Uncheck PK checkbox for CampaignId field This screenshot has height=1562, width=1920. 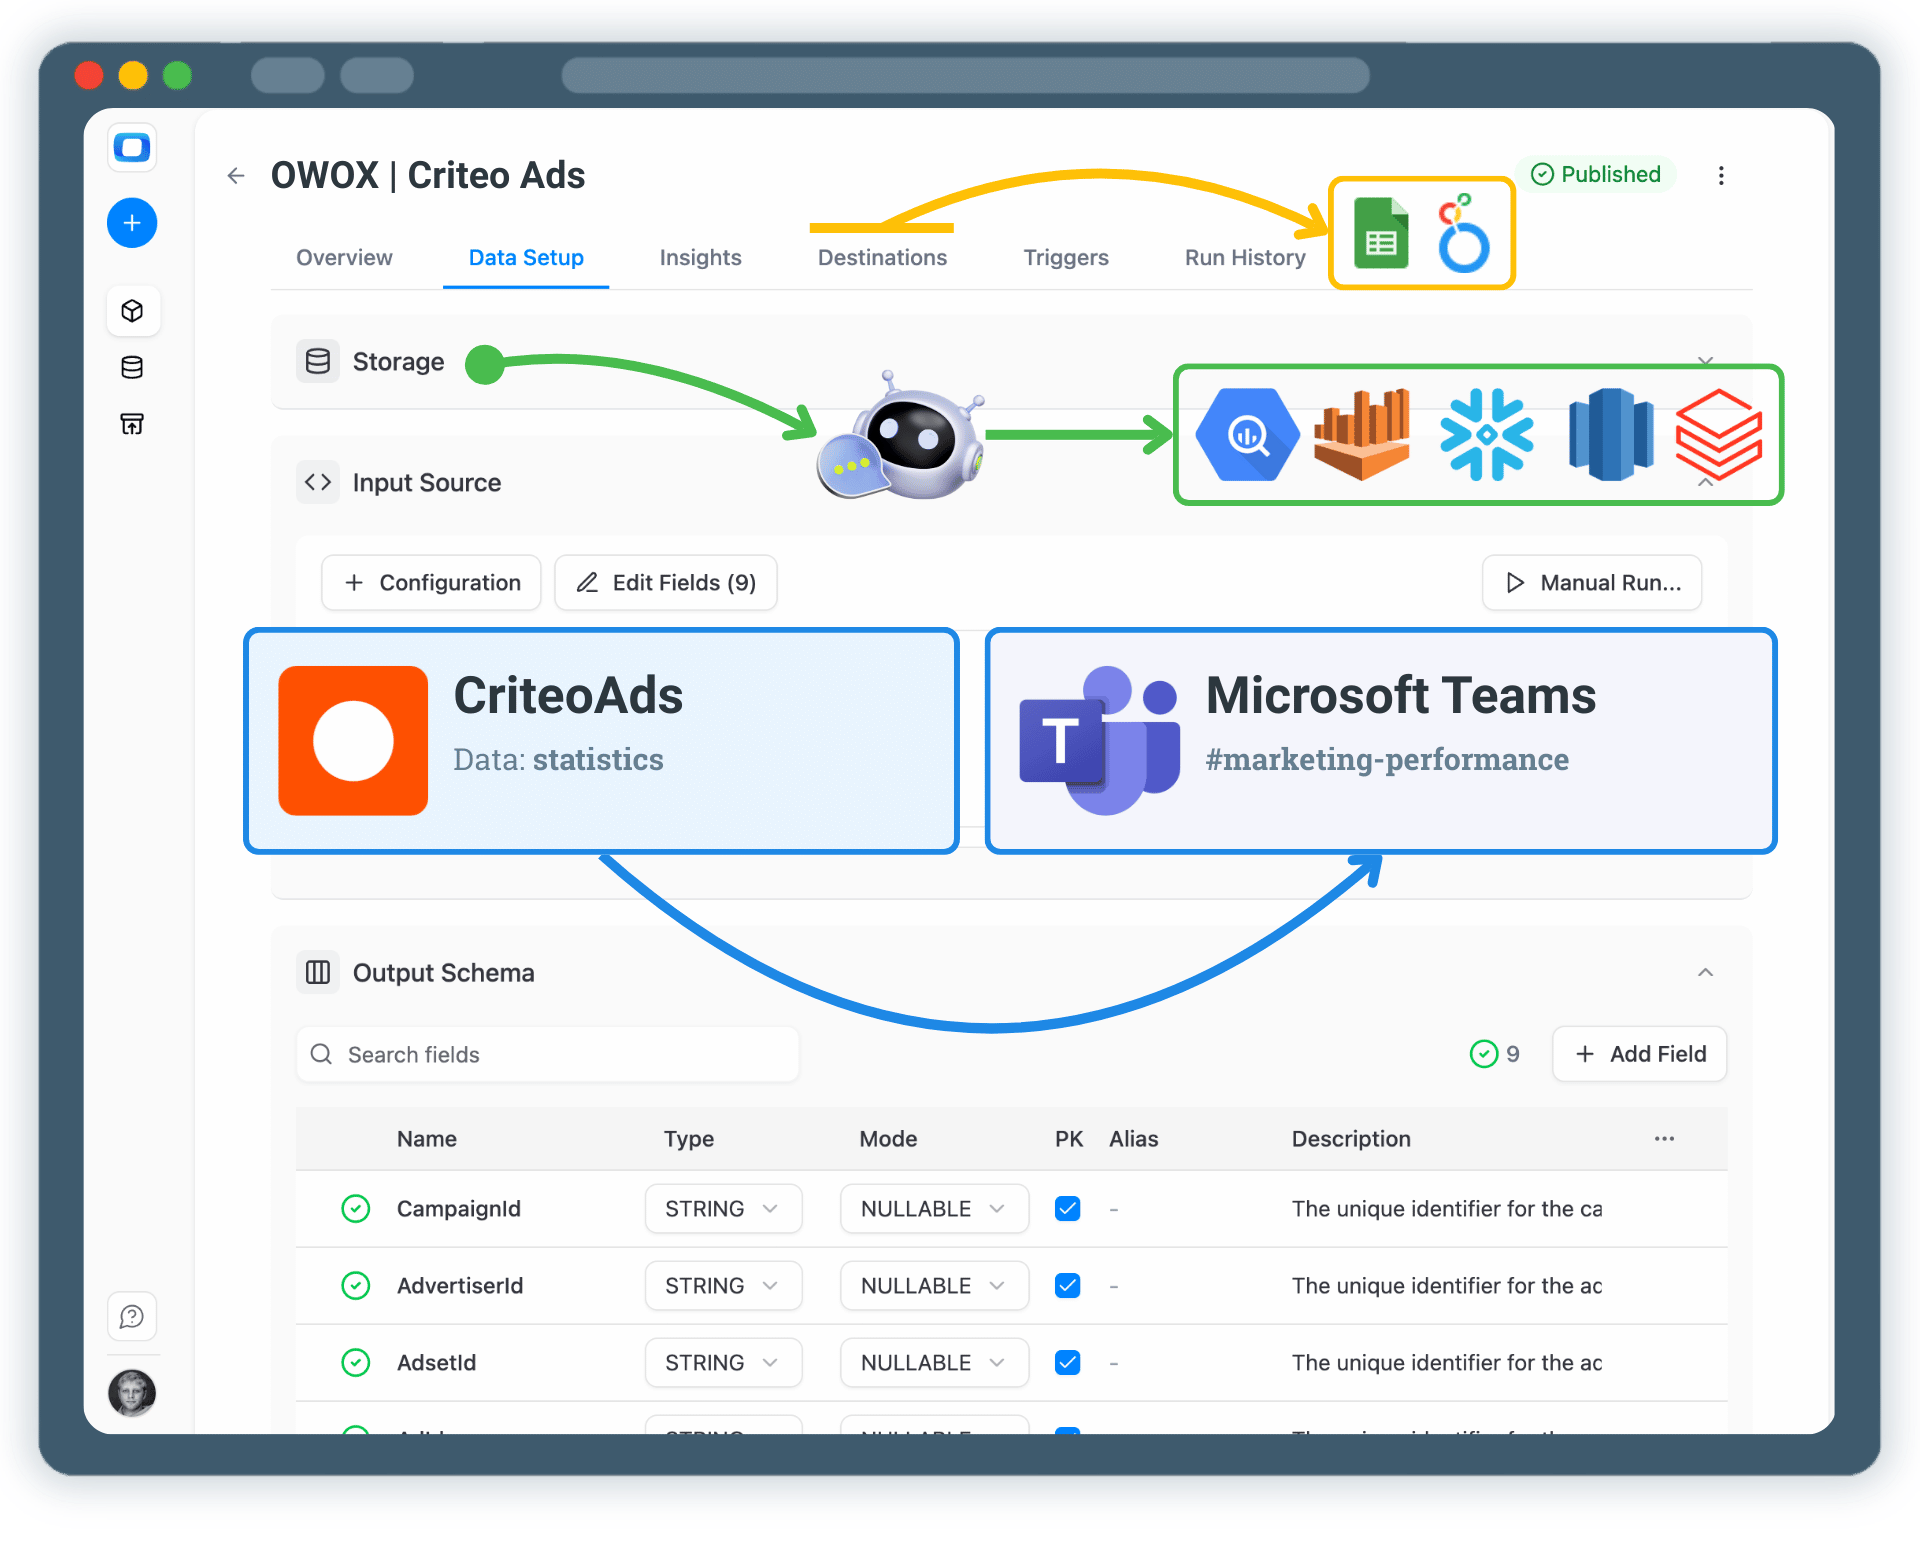(1067, 1208)
